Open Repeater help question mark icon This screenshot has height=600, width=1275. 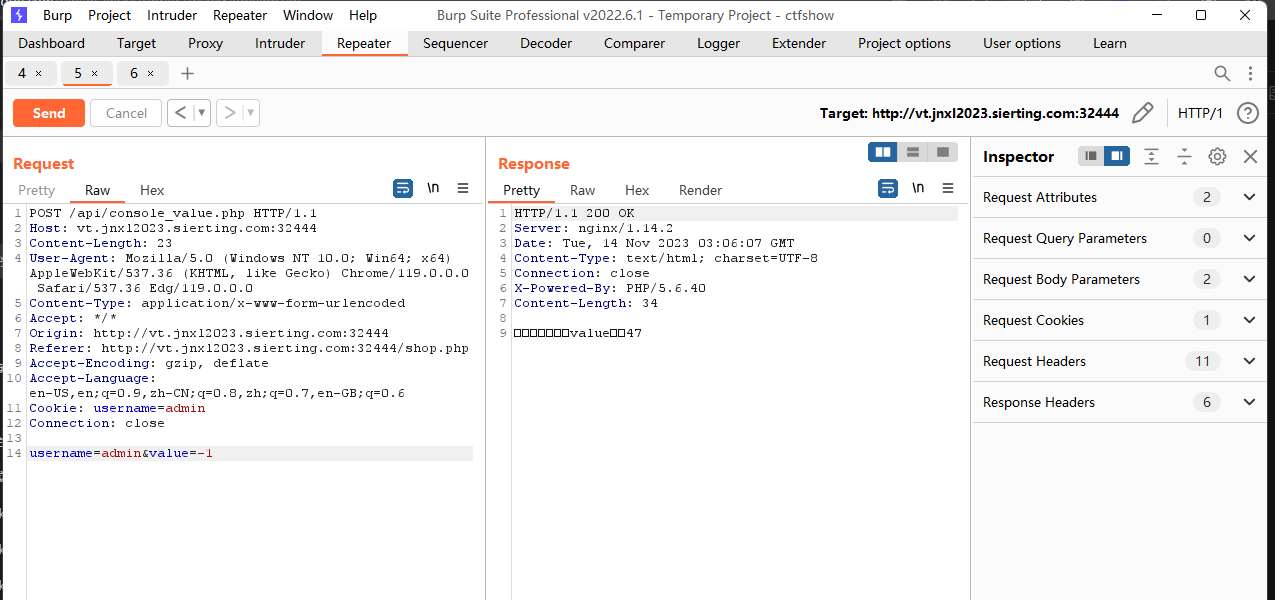[1247, 113]
